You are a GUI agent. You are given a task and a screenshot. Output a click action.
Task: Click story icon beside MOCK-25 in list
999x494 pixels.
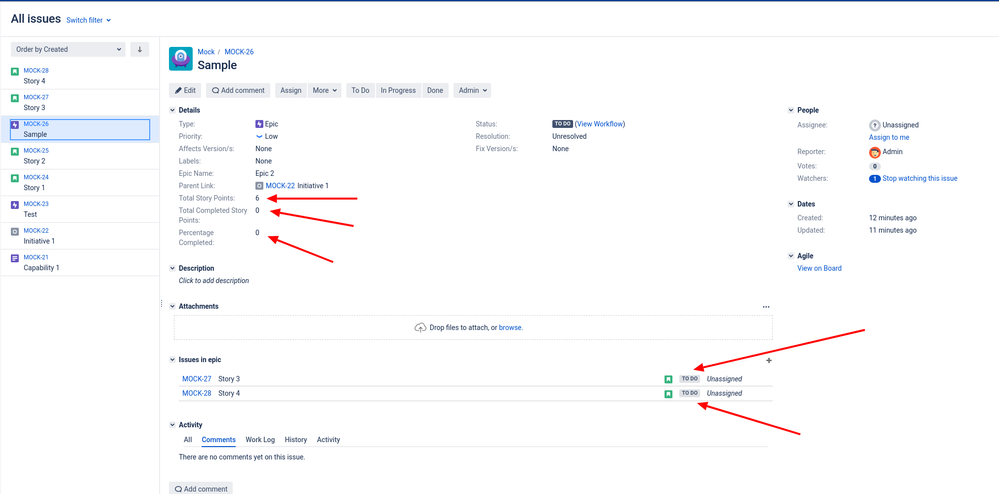tap(15, 152)
